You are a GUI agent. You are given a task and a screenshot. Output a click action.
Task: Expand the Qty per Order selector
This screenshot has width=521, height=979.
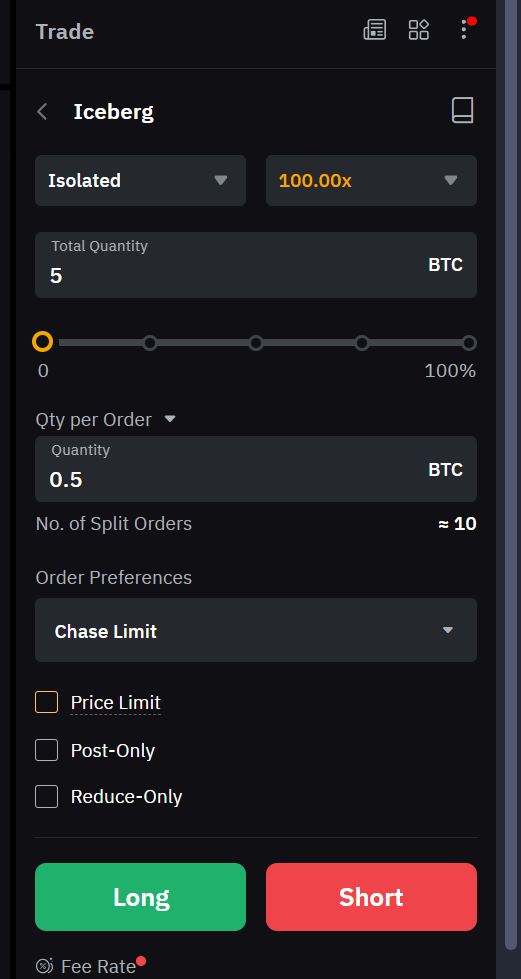[106, 420]
